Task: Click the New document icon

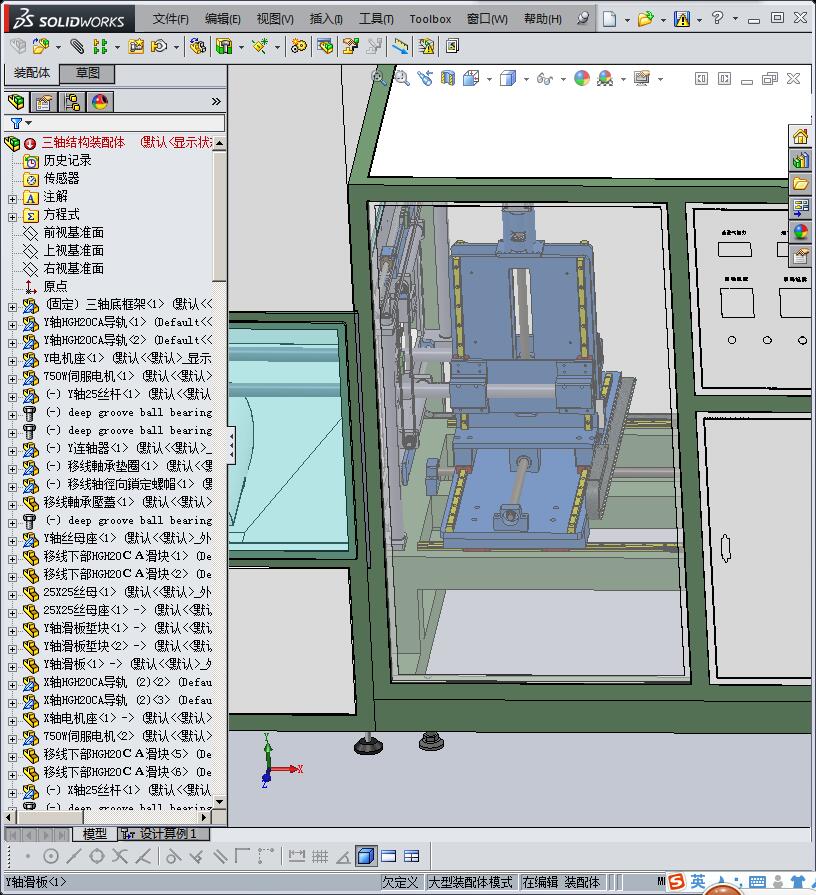Action: point(609,18)
